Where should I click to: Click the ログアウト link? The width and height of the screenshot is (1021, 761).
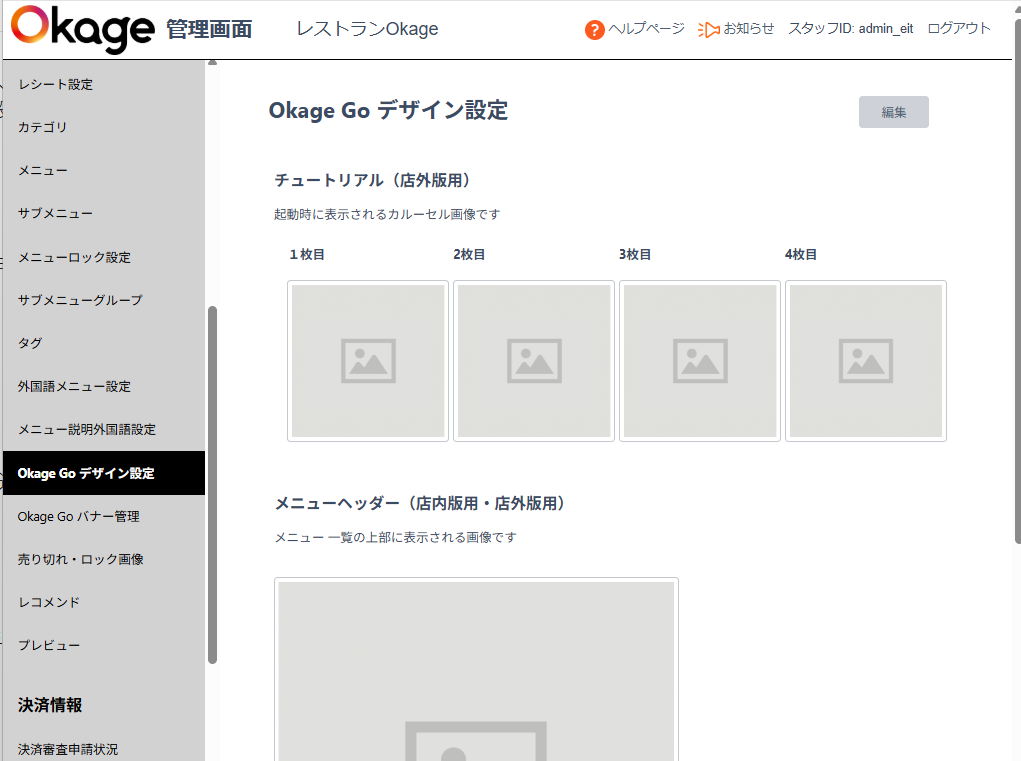958,29
